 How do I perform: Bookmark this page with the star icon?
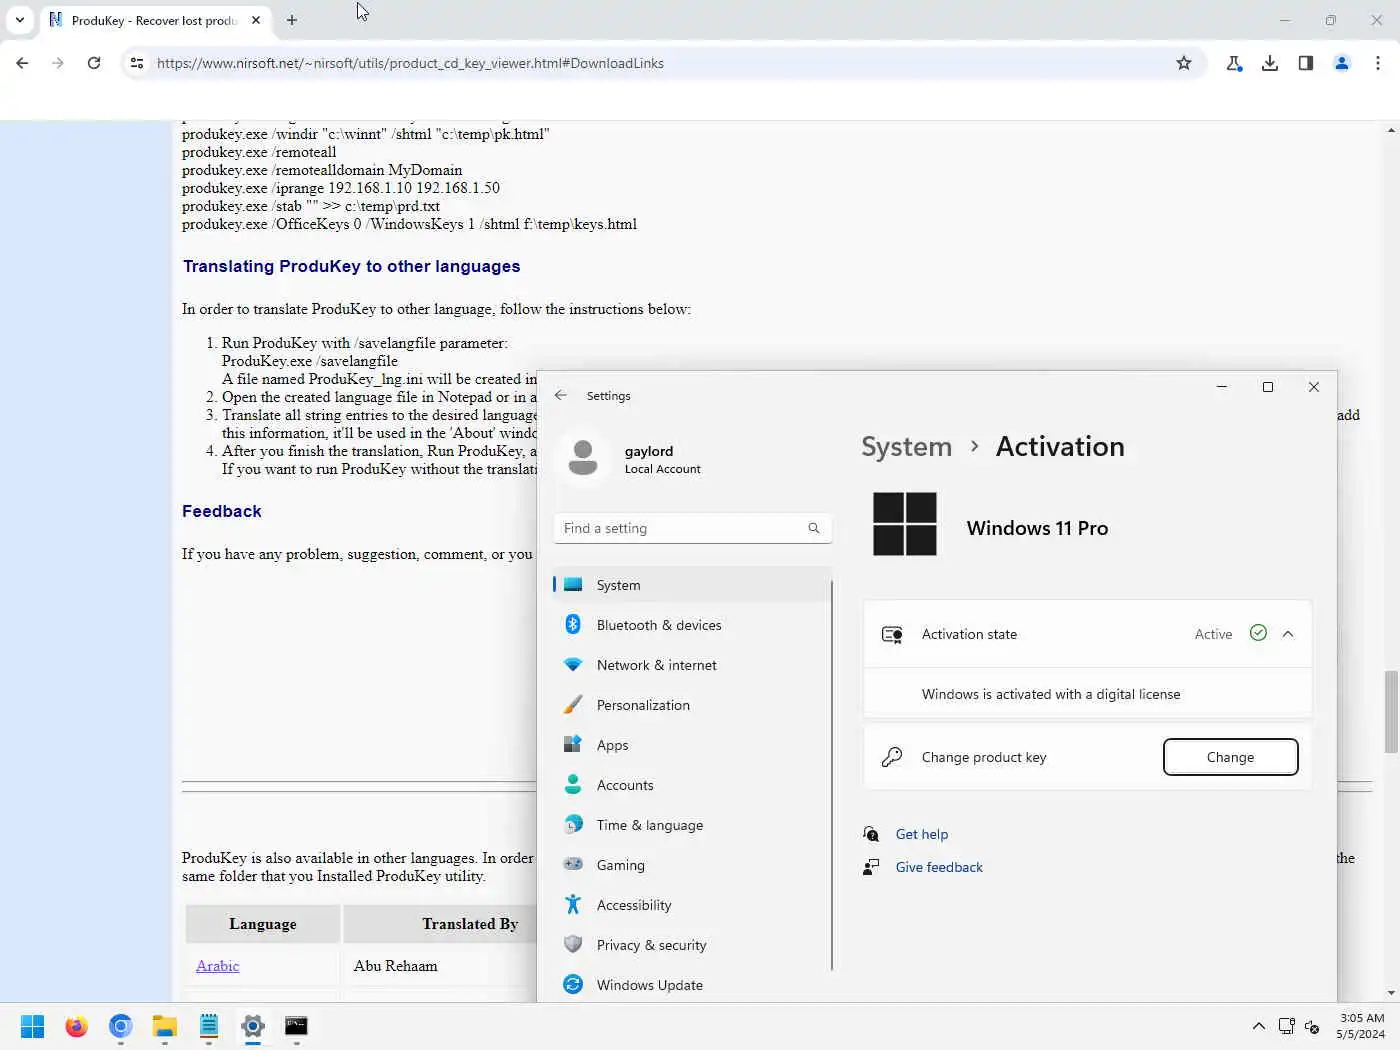coord(1184,63)
